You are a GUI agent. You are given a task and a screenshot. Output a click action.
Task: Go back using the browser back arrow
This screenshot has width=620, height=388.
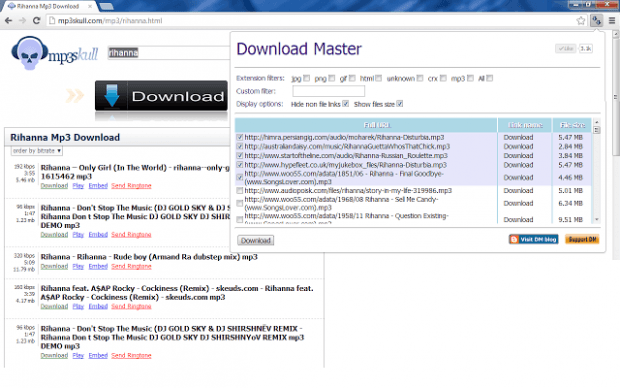(x=8, y=21)
